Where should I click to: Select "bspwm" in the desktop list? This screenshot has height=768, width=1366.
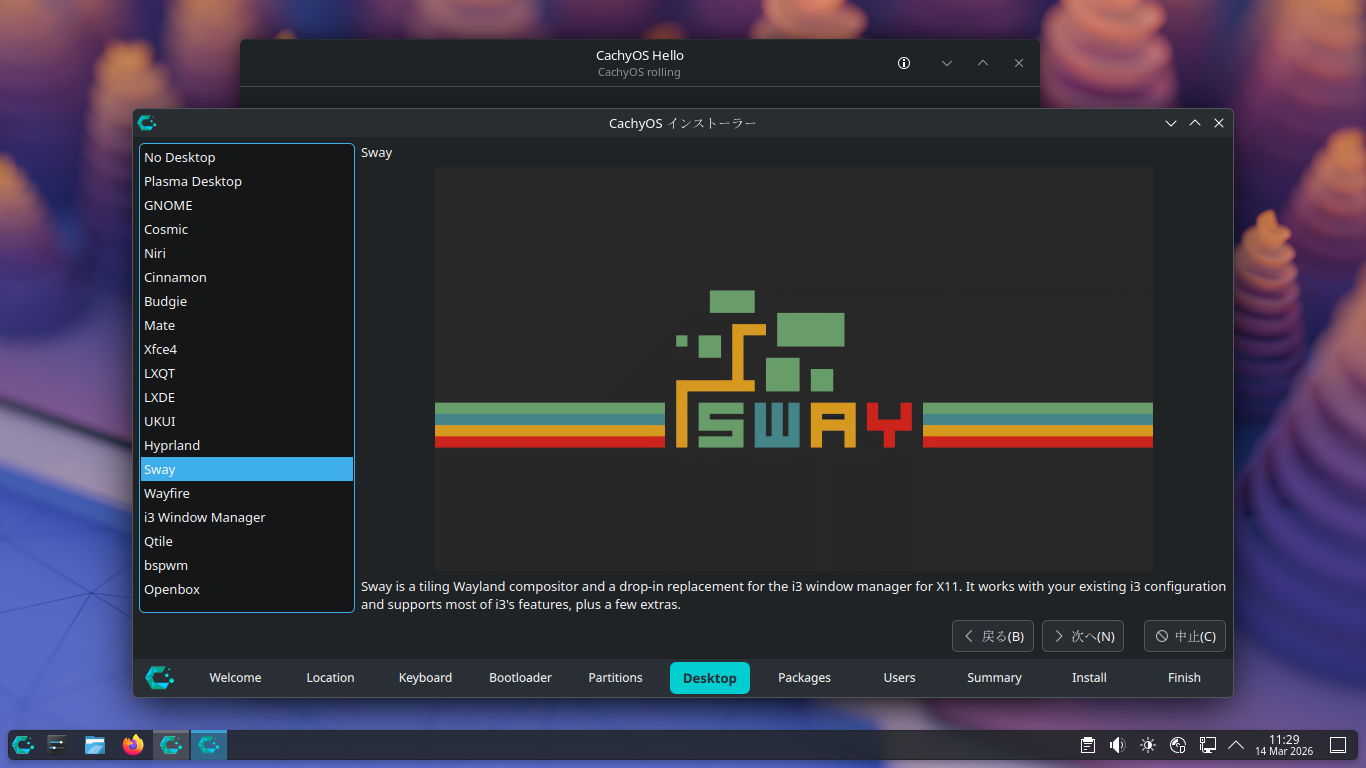[247, 565]
